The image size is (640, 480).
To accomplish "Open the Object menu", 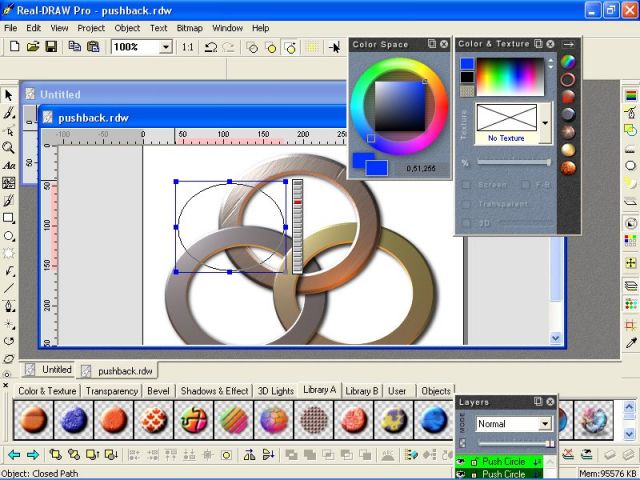I will 127,28.
